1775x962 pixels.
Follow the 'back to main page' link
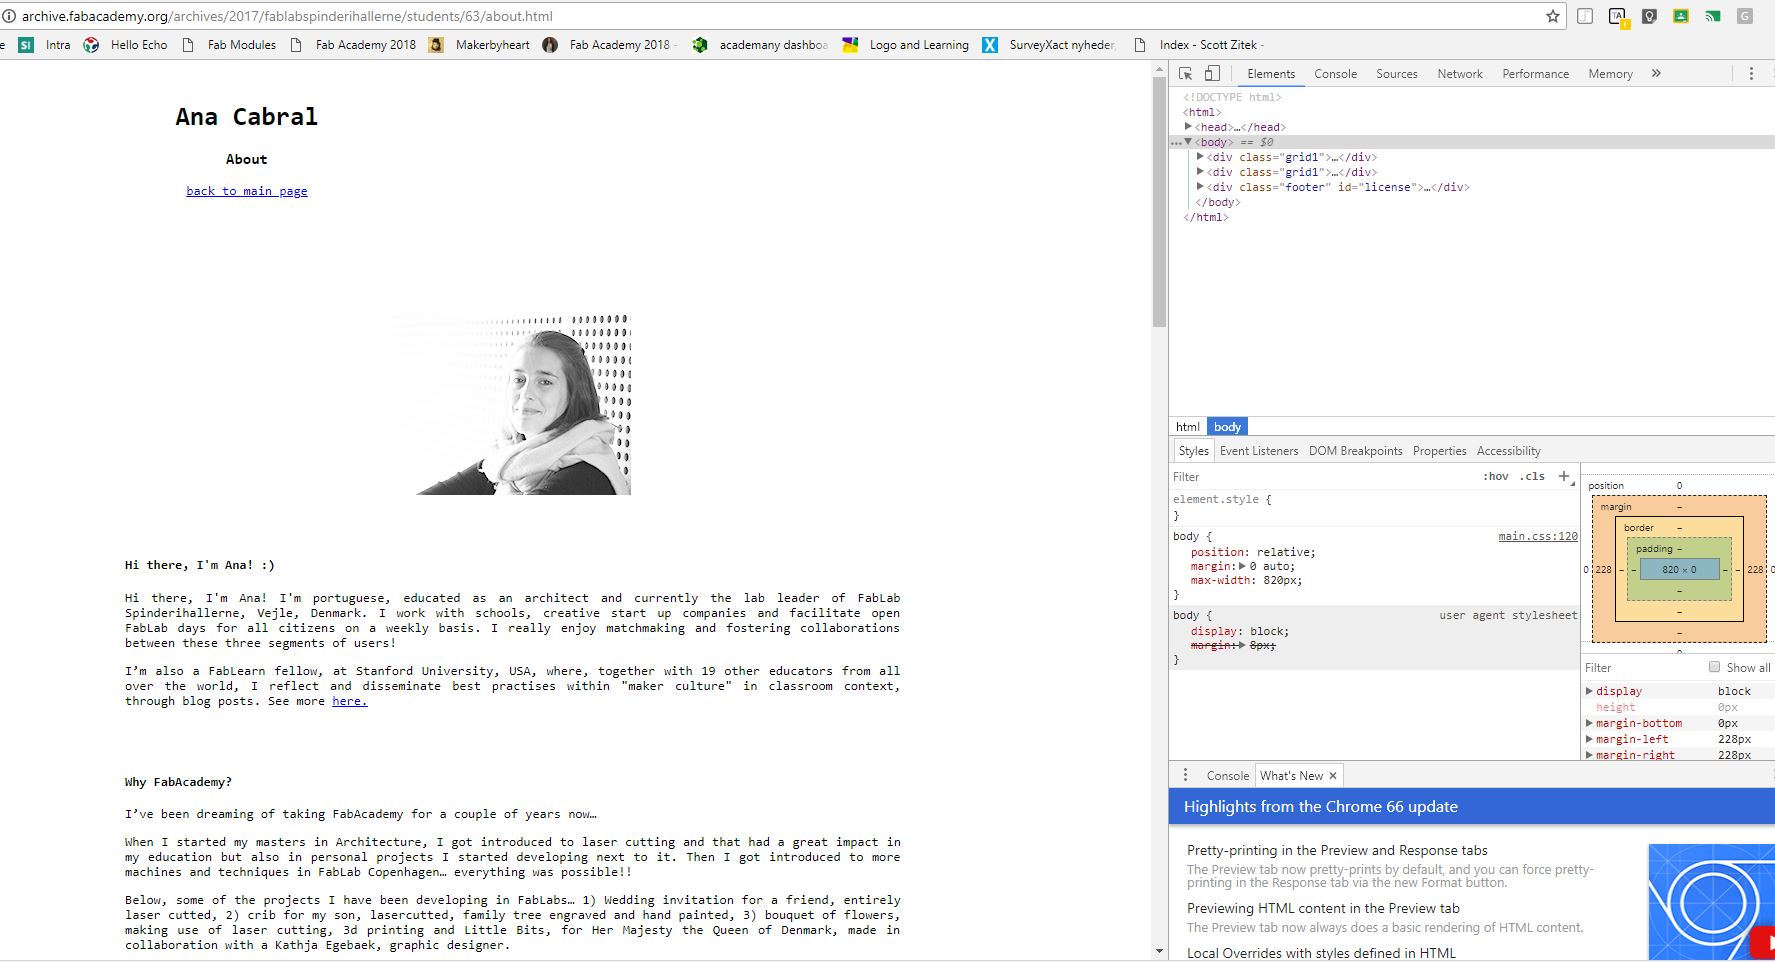(x=247, y=191)
